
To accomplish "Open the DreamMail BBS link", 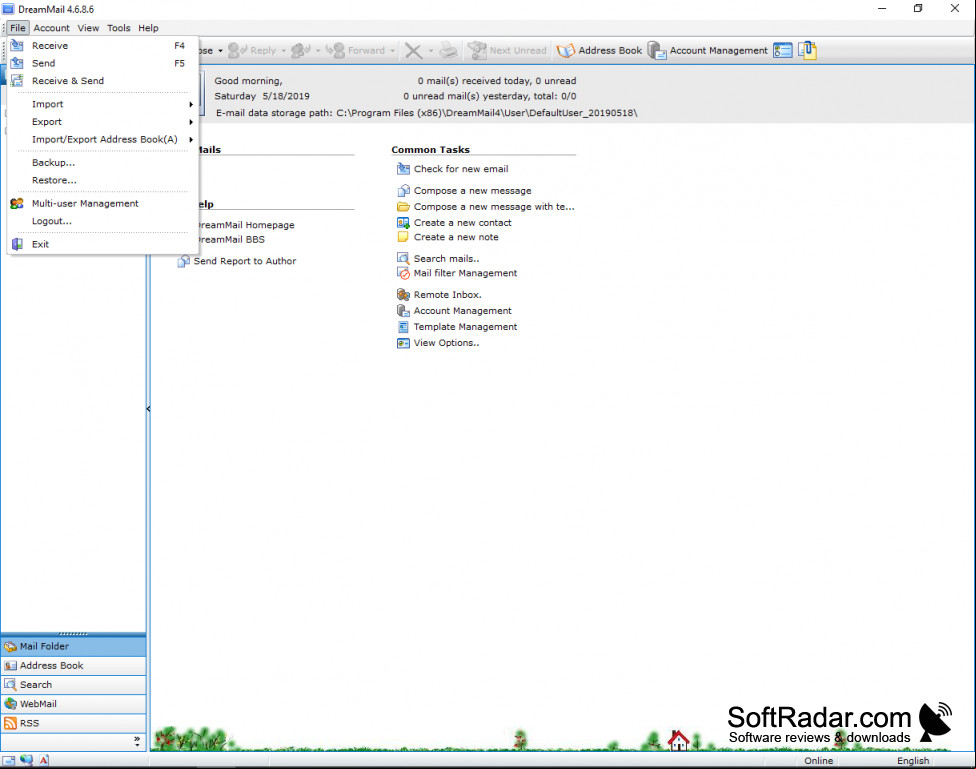I will [x=230, y=239].
